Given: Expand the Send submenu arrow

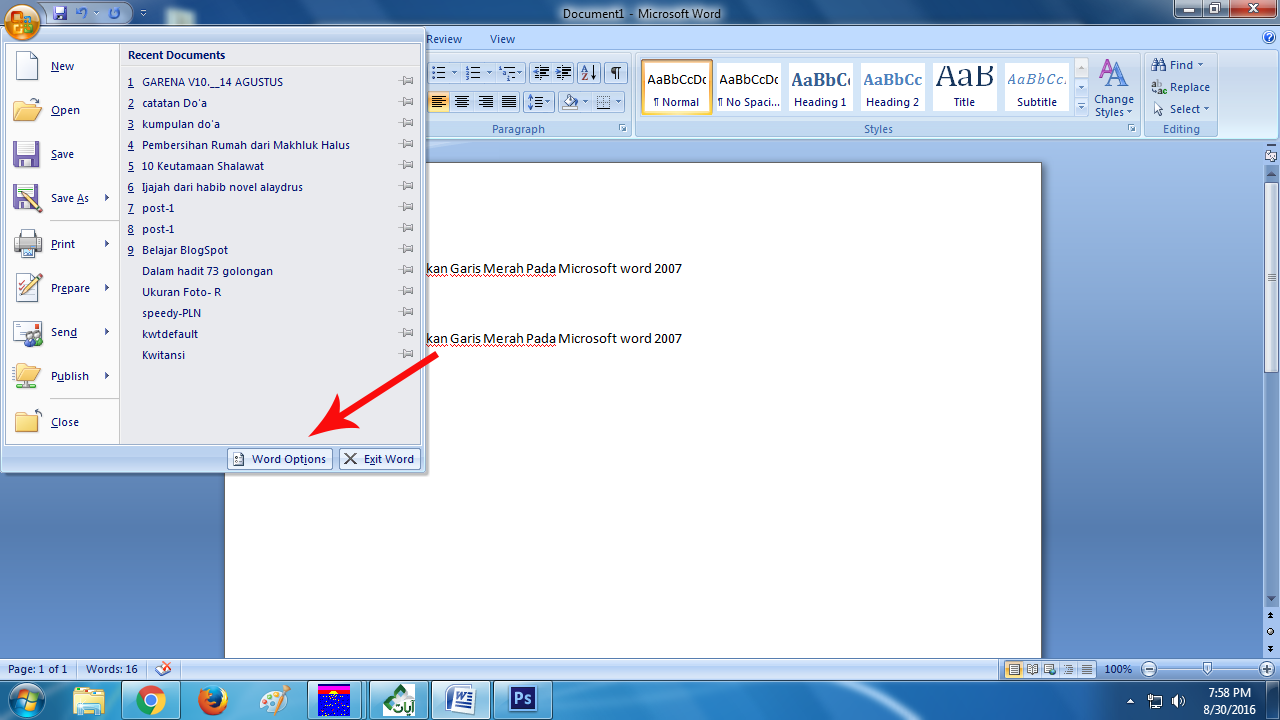Looking at the screenshot, I should (x=107, y=332).
